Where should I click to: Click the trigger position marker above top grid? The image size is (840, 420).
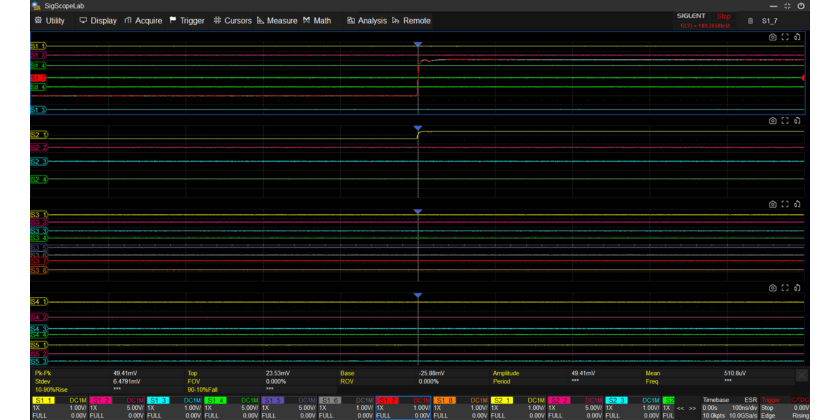[418, 45]
